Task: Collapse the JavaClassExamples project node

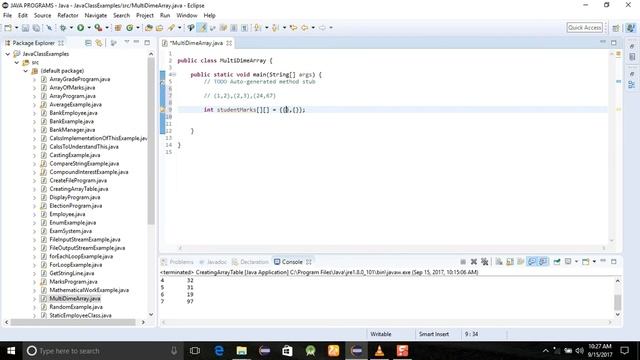Action: coord(8,54)
